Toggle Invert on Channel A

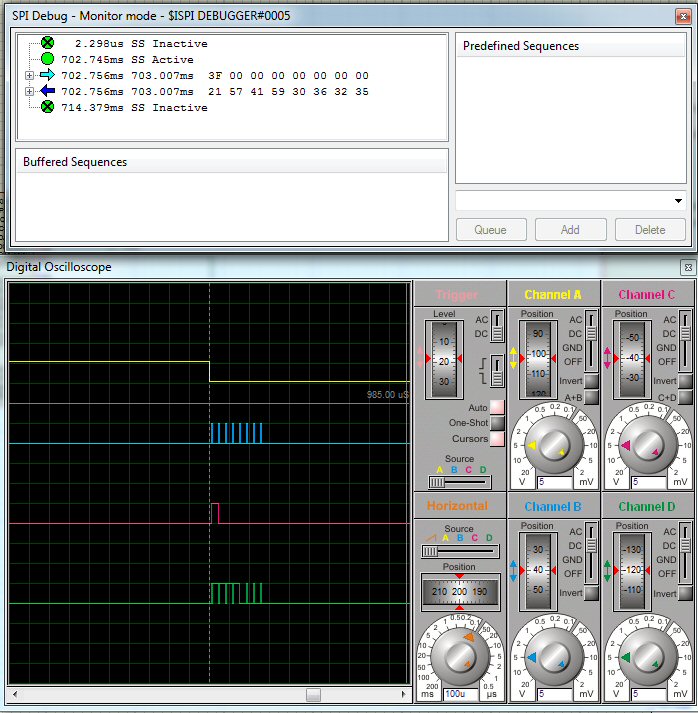point(592,381)
